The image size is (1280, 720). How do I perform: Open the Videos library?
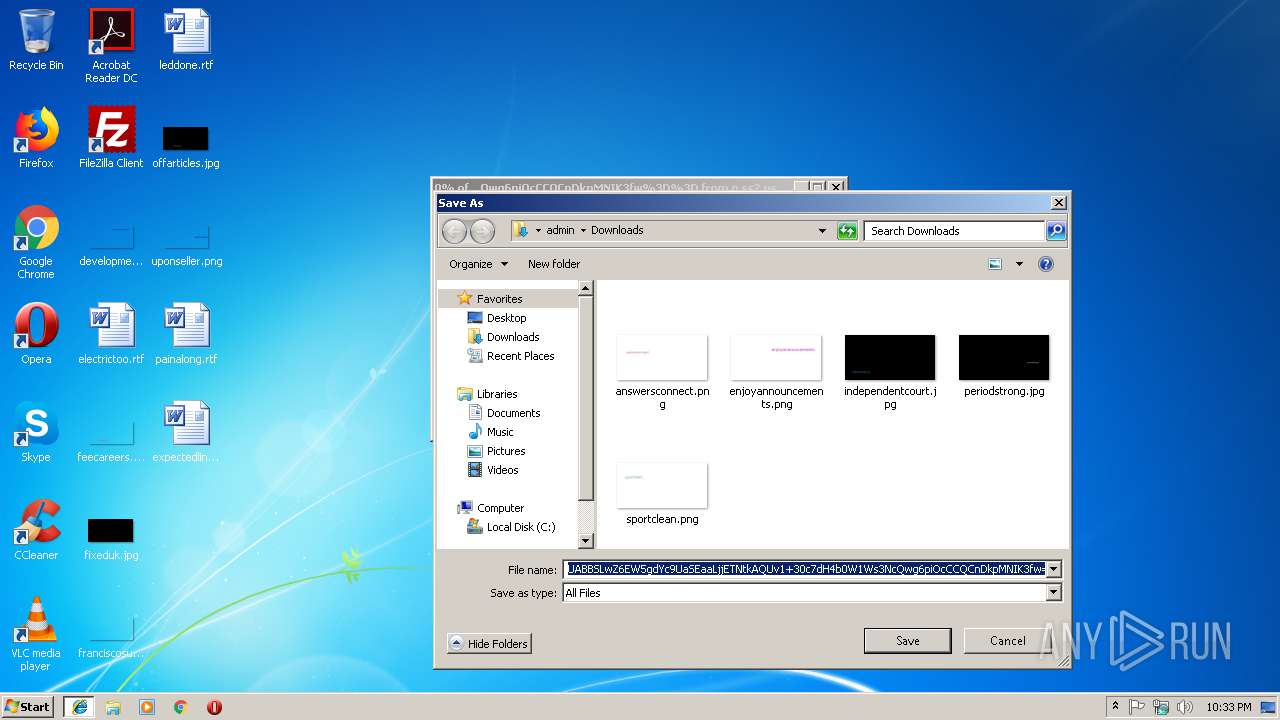point(502,470)
